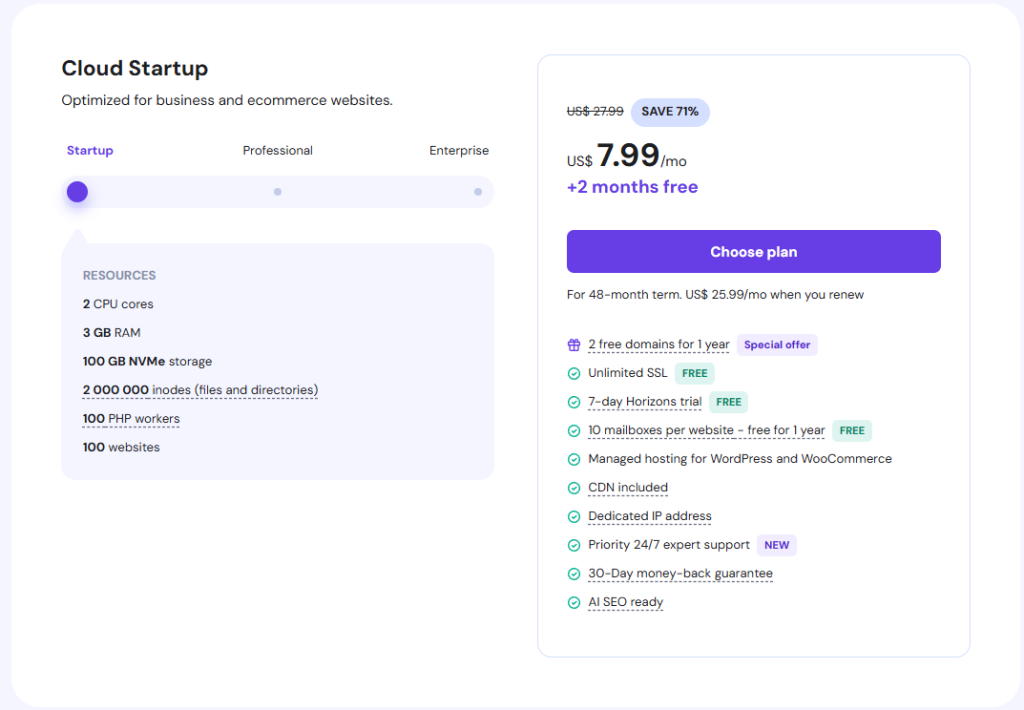Click the checkmark icon beside Managed hosting

click(574, 460)
